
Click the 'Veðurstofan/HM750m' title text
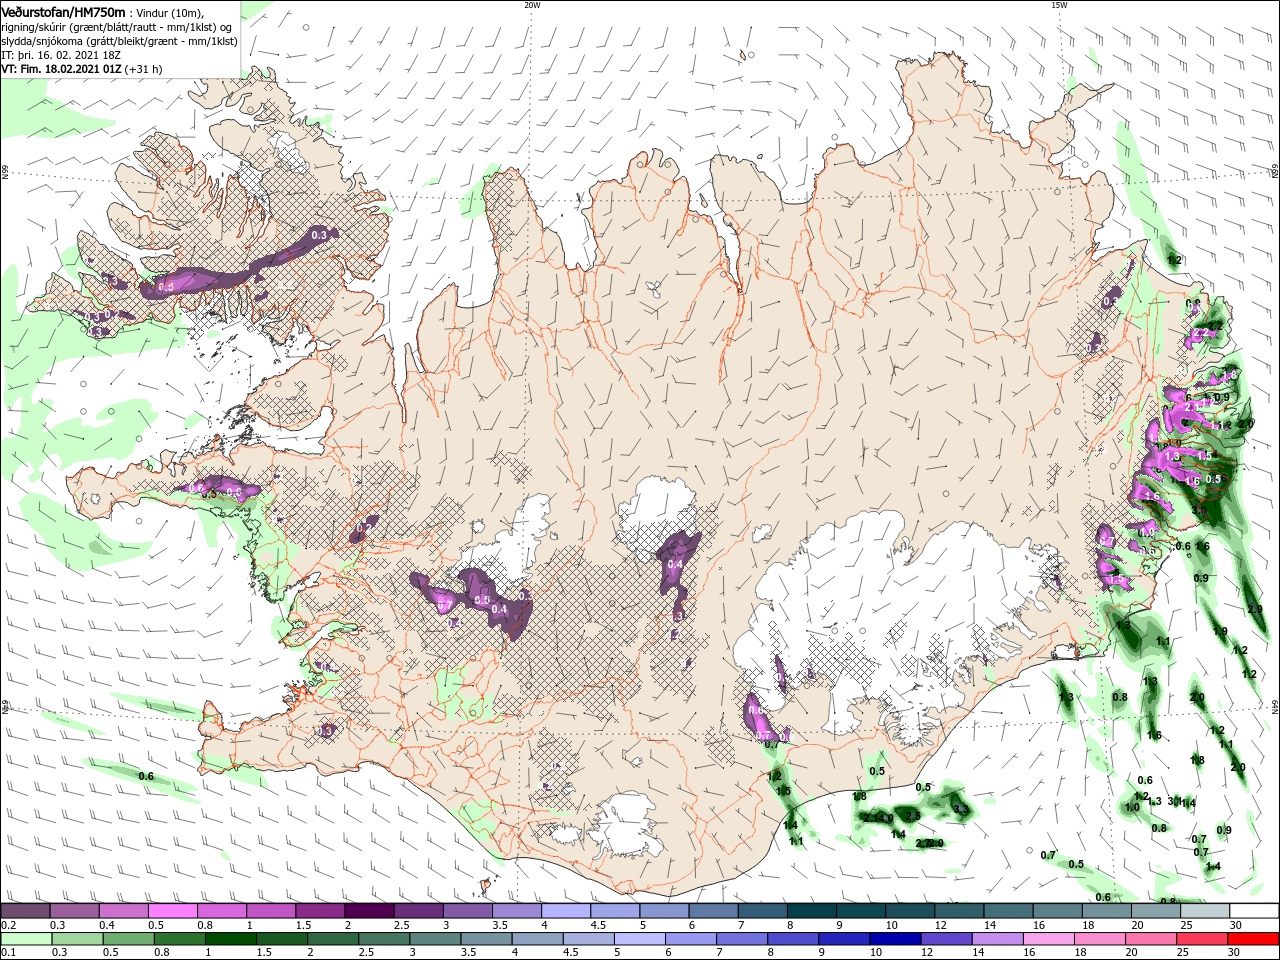[x=63, y=11]
